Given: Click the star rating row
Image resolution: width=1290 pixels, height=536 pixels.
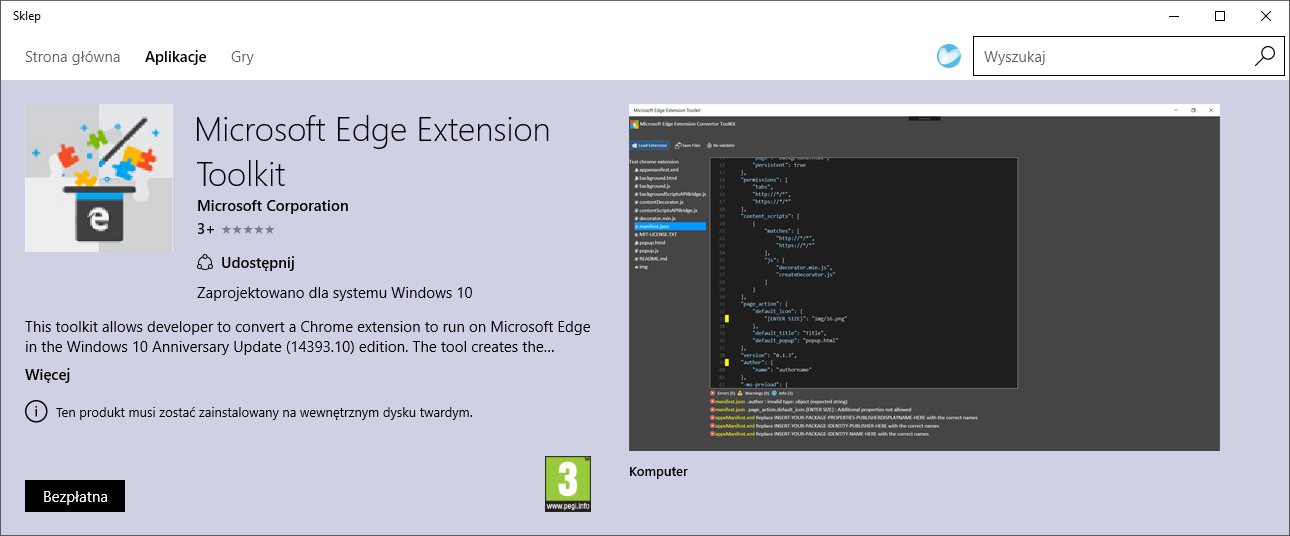Looking at the screenshot, I should pos(247,230).
